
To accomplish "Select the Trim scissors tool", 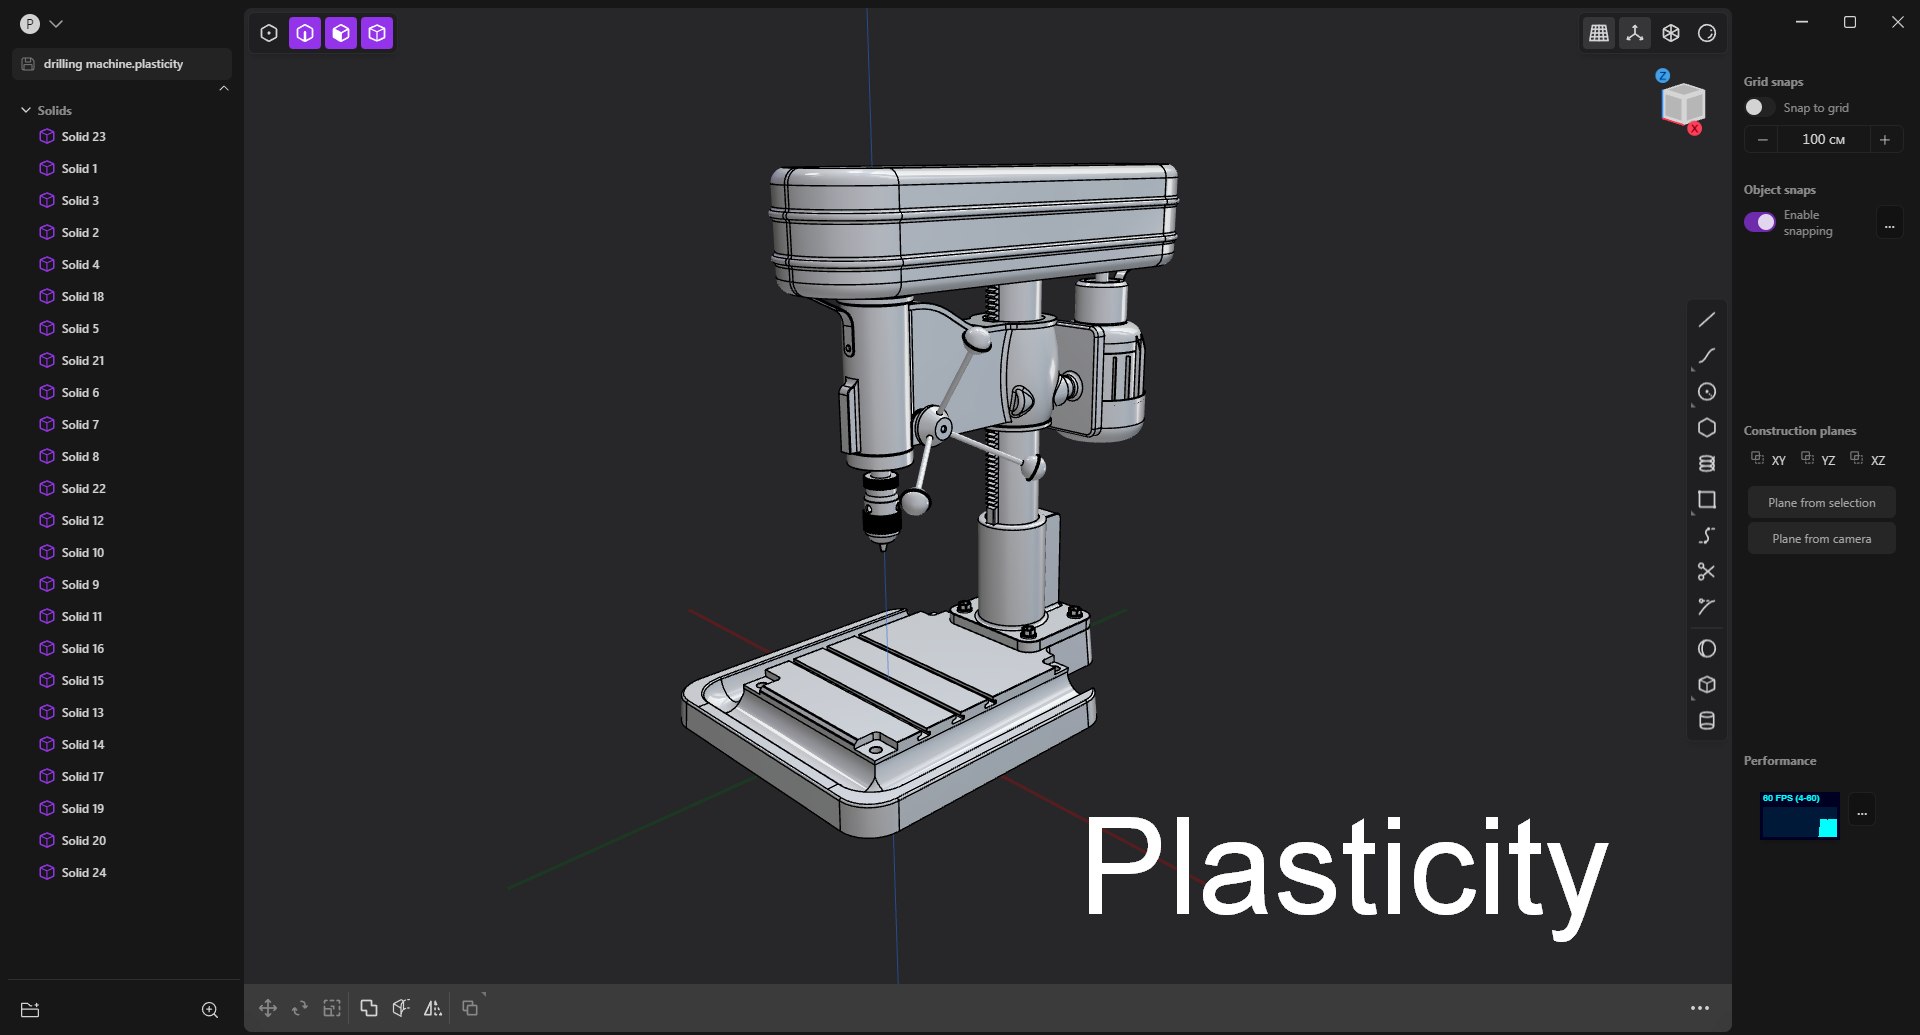I will coord(1707,572).
